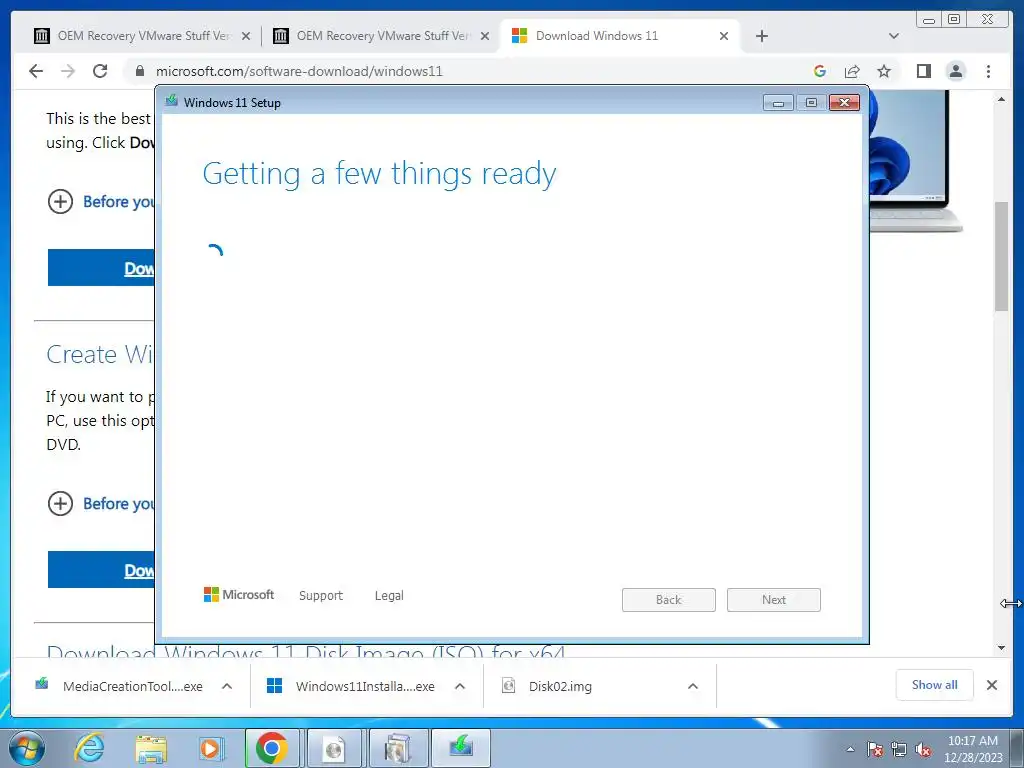Click the Chrome forward arrow
The height and width of the screenshot is (768, 1024).
click(68, 71)
